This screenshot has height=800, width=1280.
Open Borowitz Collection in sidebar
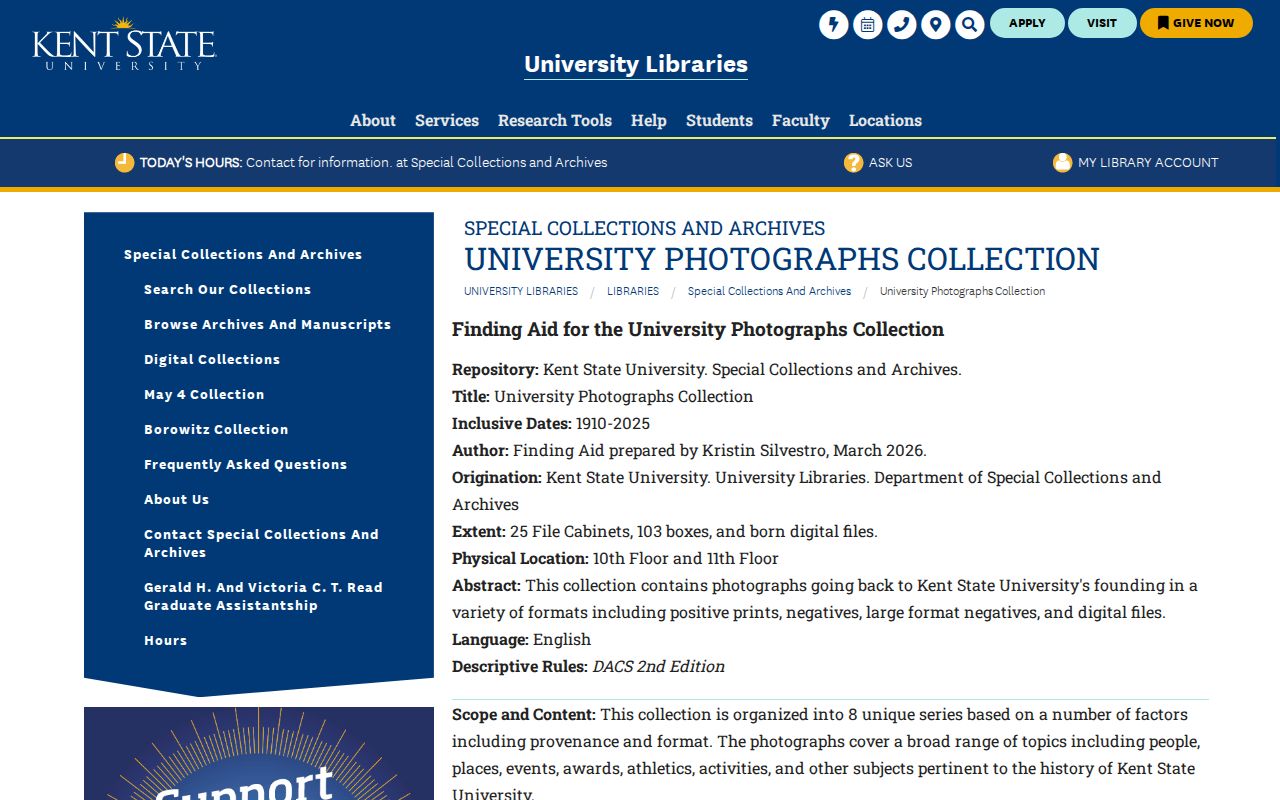(216, 429)
